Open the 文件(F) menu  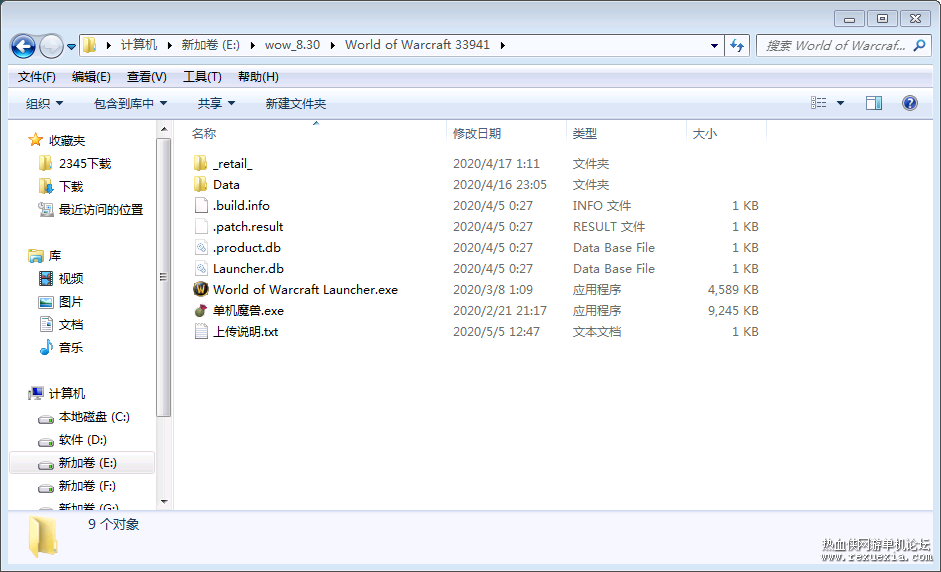(37, 77)
